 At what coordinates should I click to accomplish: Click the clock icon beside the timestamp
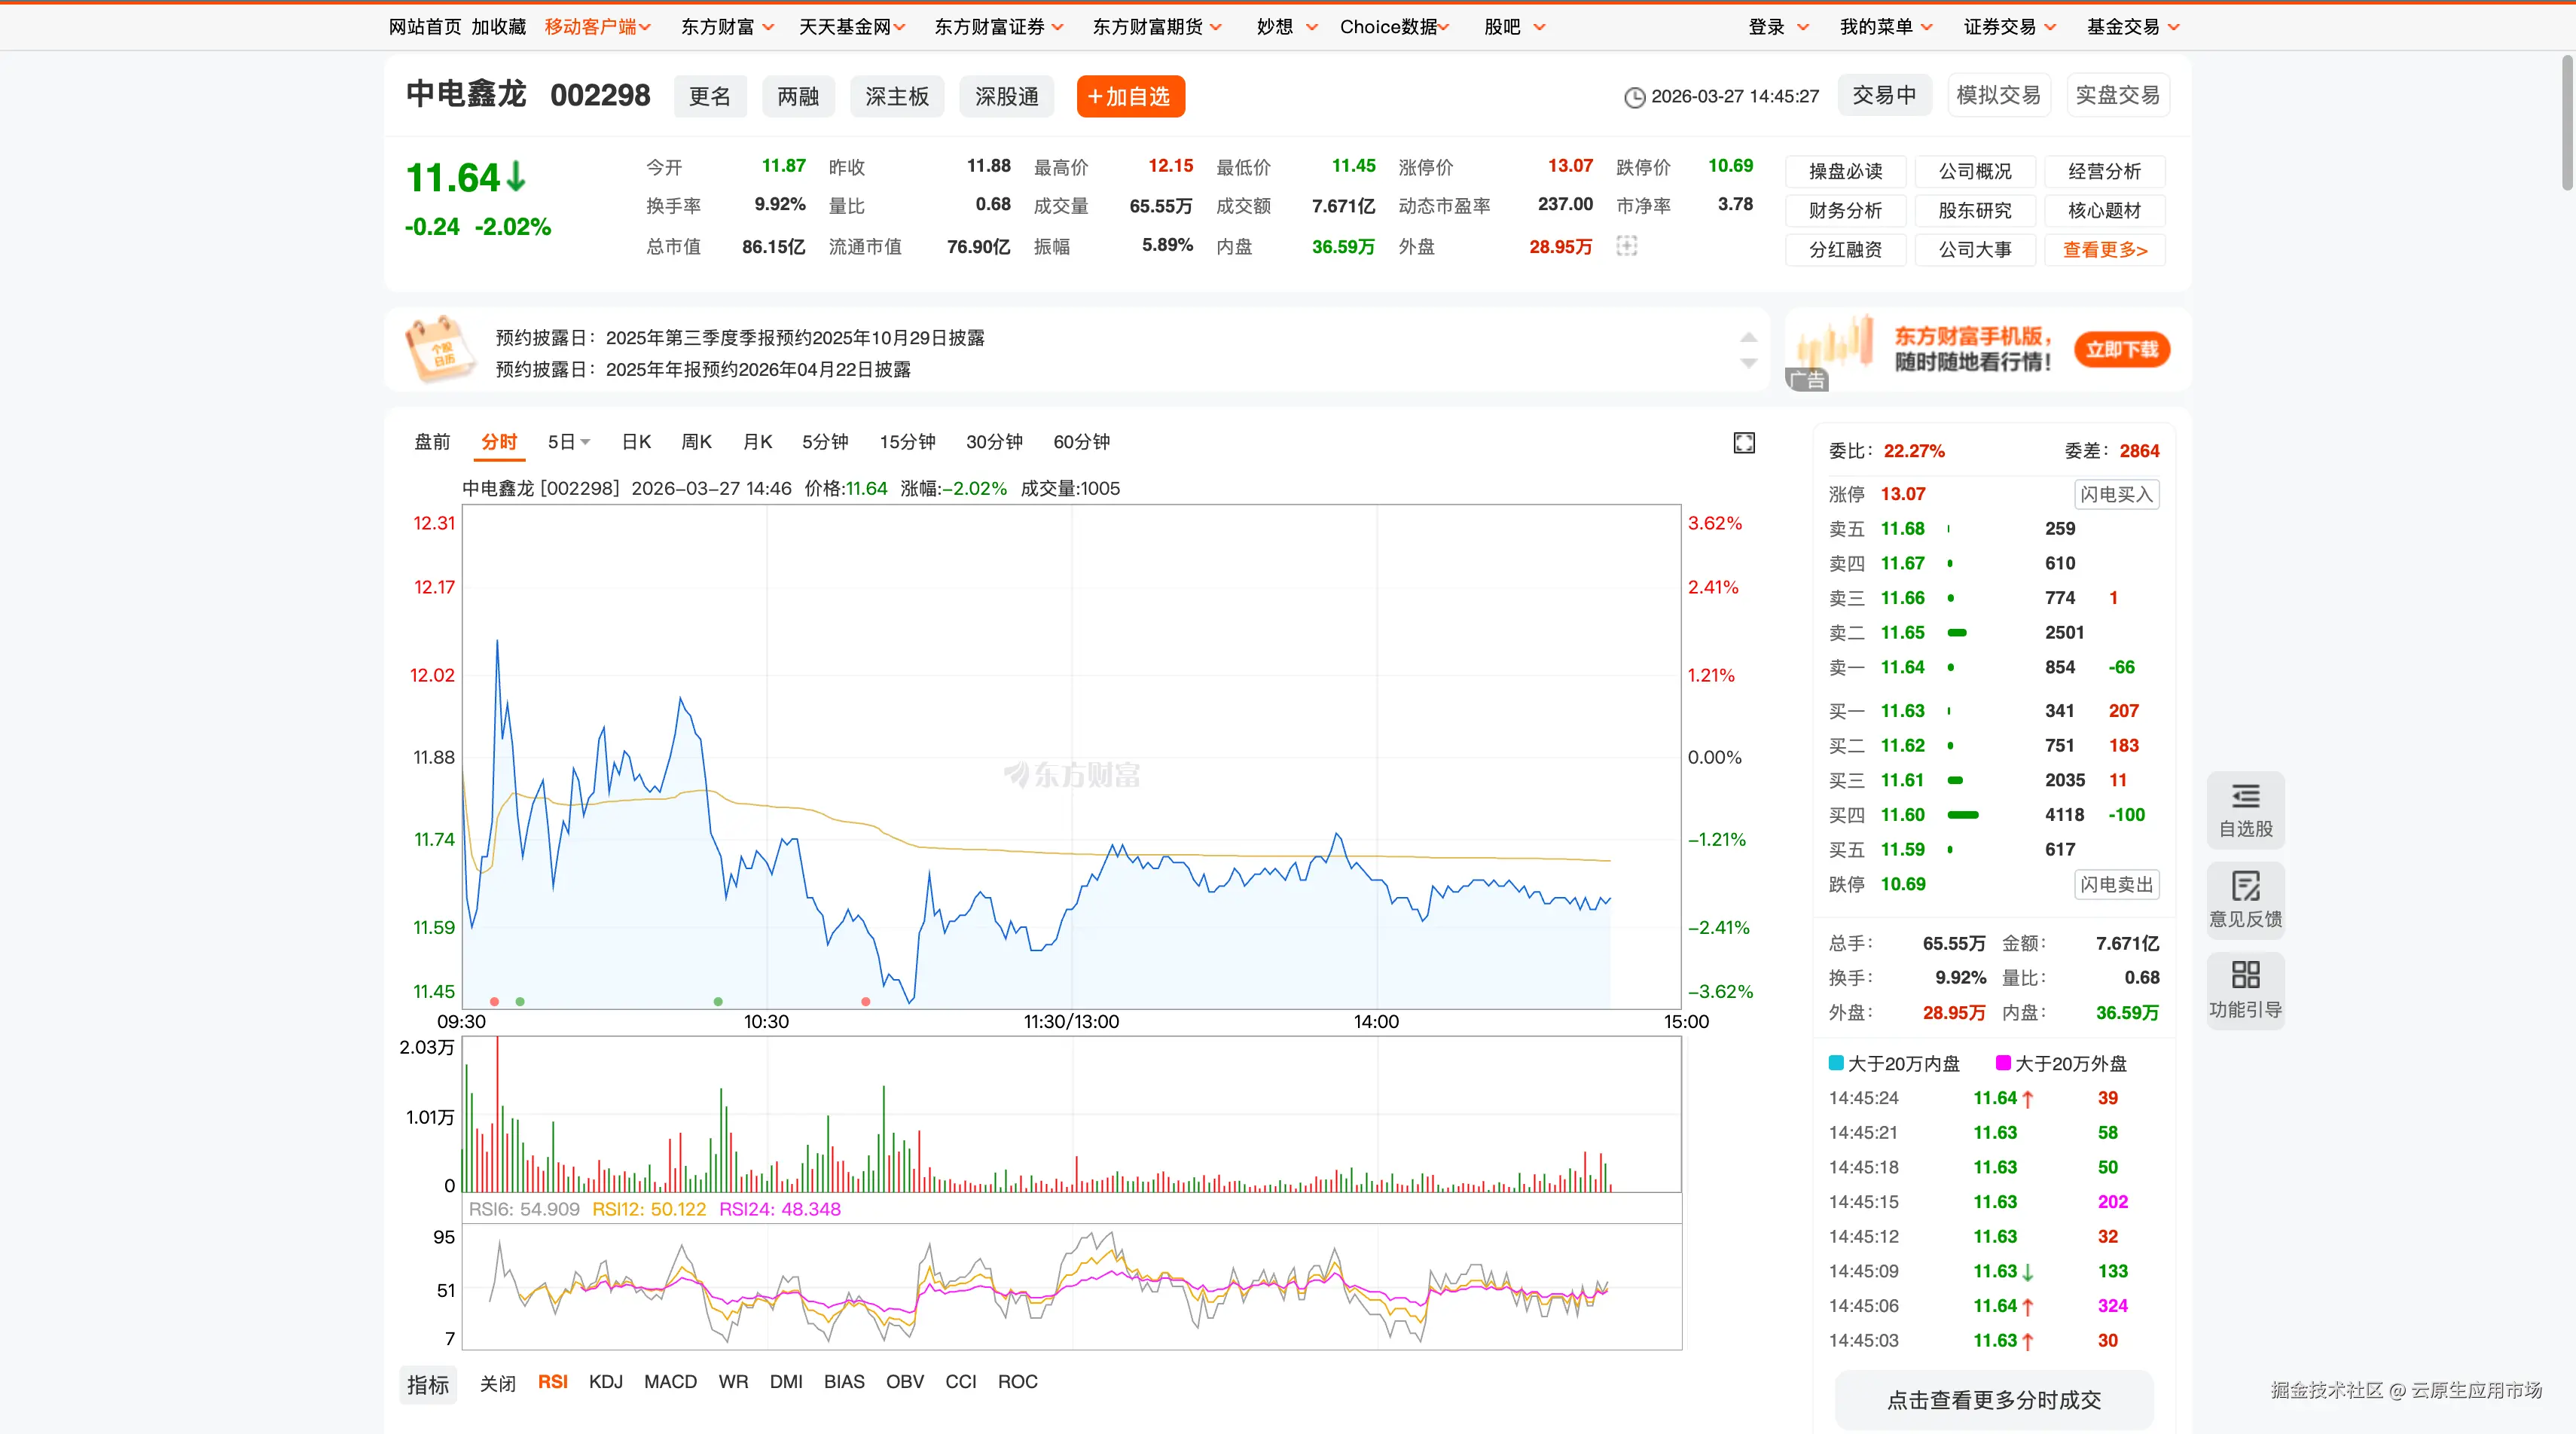click(1634, 97)
